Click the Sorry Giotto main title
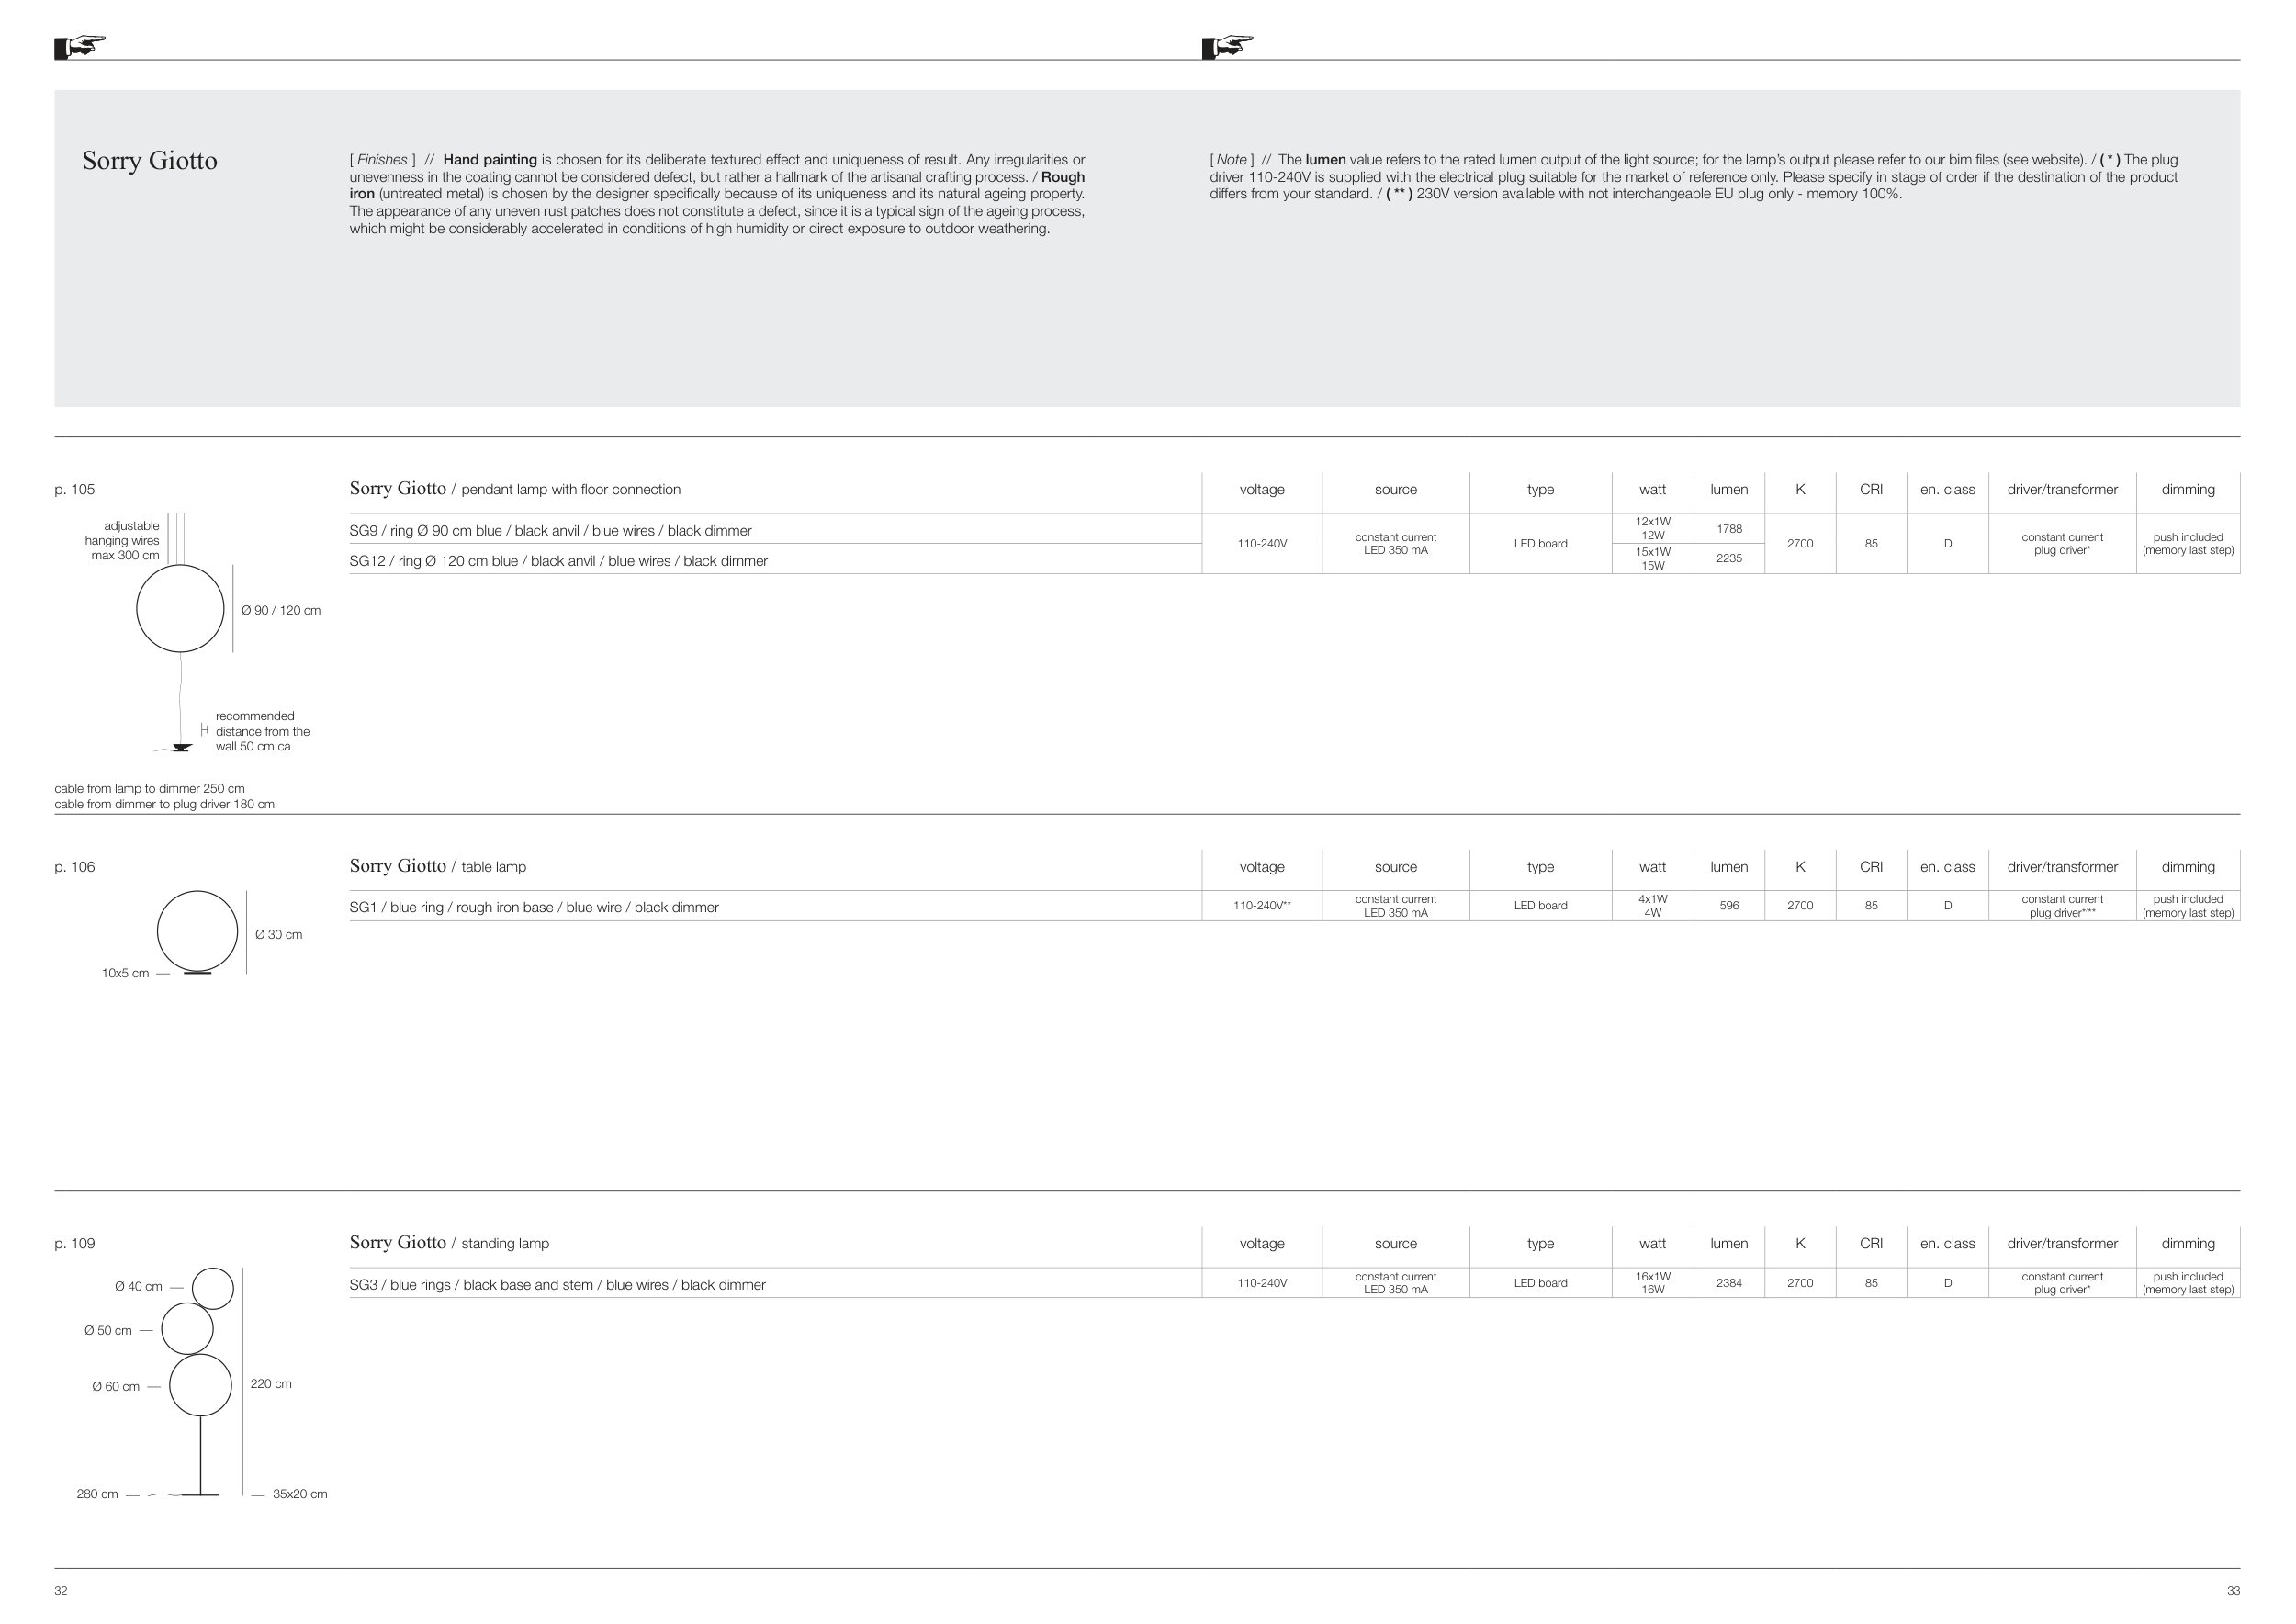The image size is (2296, 1624). click(150, 161)
